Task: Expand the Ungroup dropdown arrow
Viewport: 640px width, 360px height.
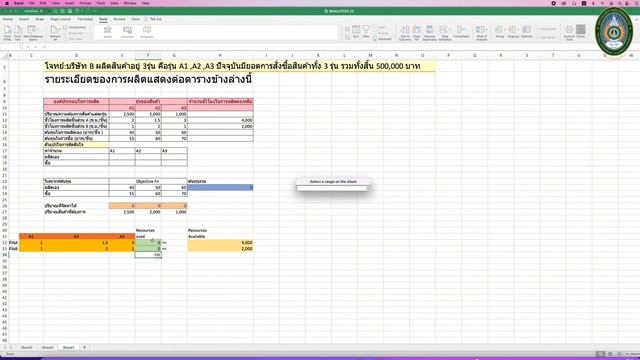Action: pos(517,30)
